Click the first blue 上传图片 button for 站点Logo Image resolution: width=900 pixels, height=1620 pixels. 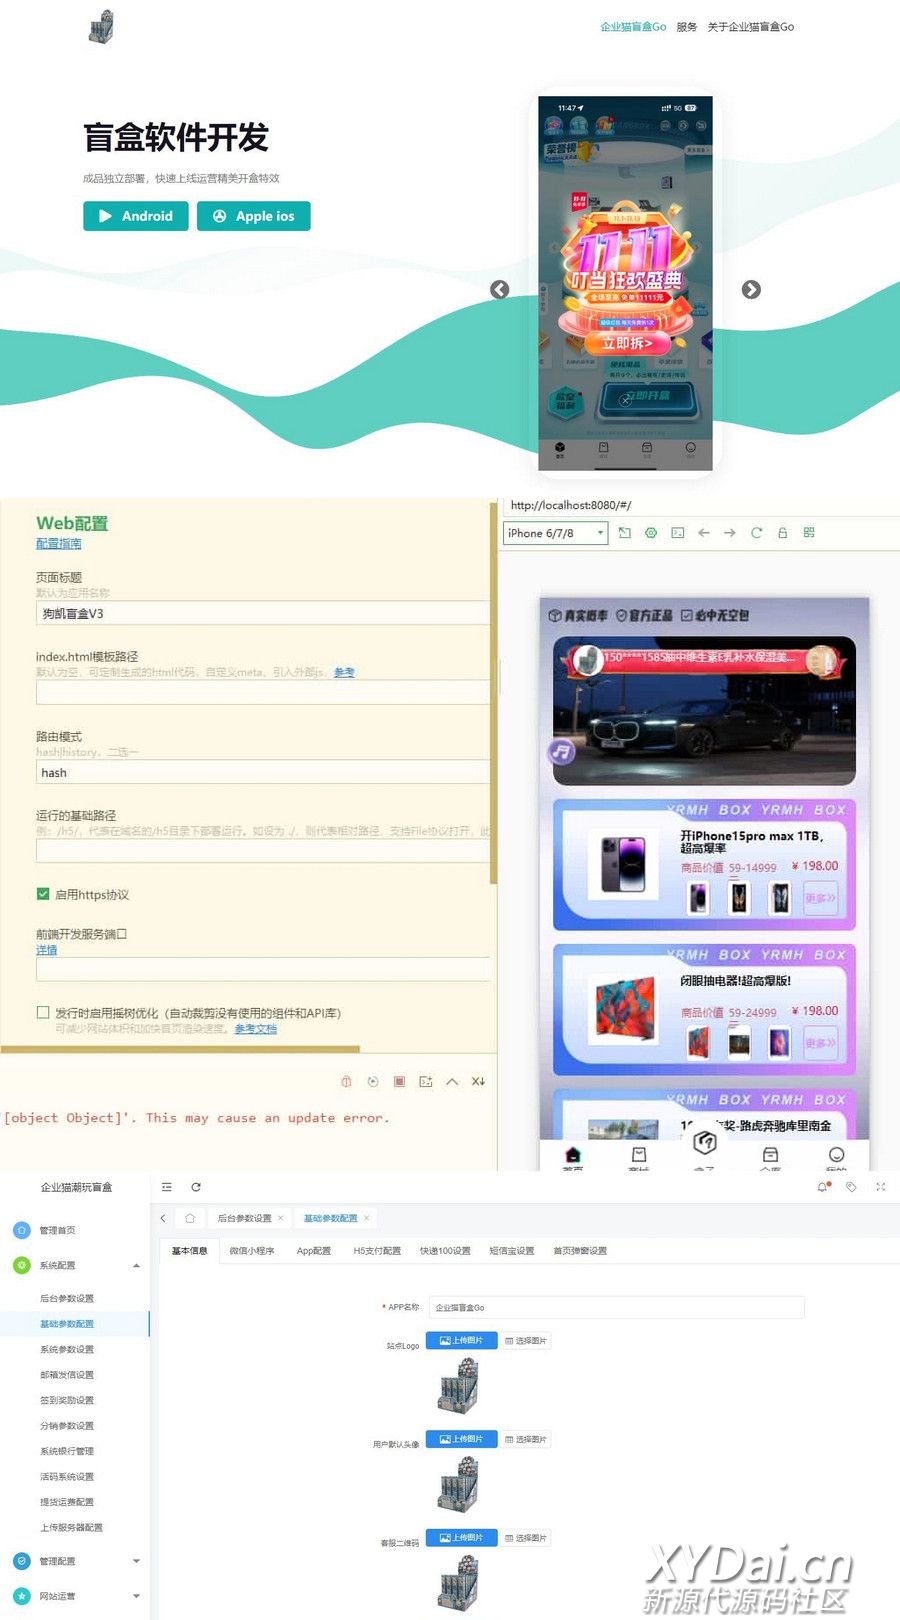461,1340
